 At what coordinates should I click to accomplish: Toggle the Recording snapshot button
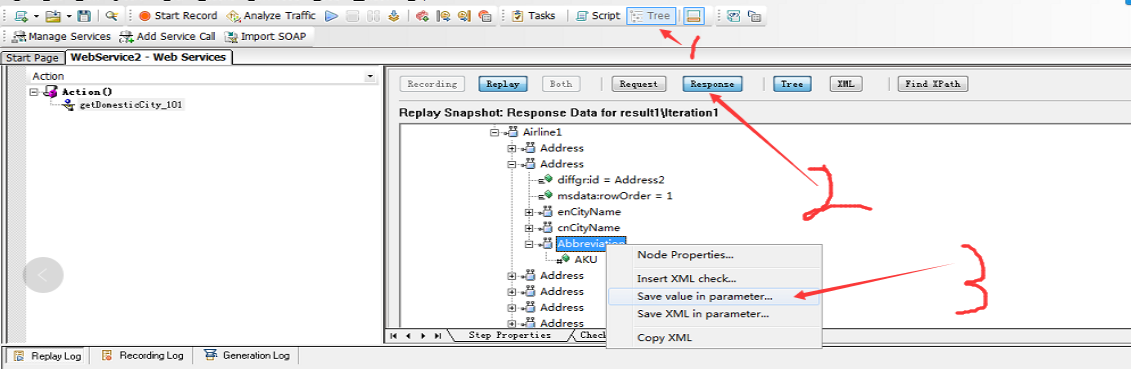(431, 84)
